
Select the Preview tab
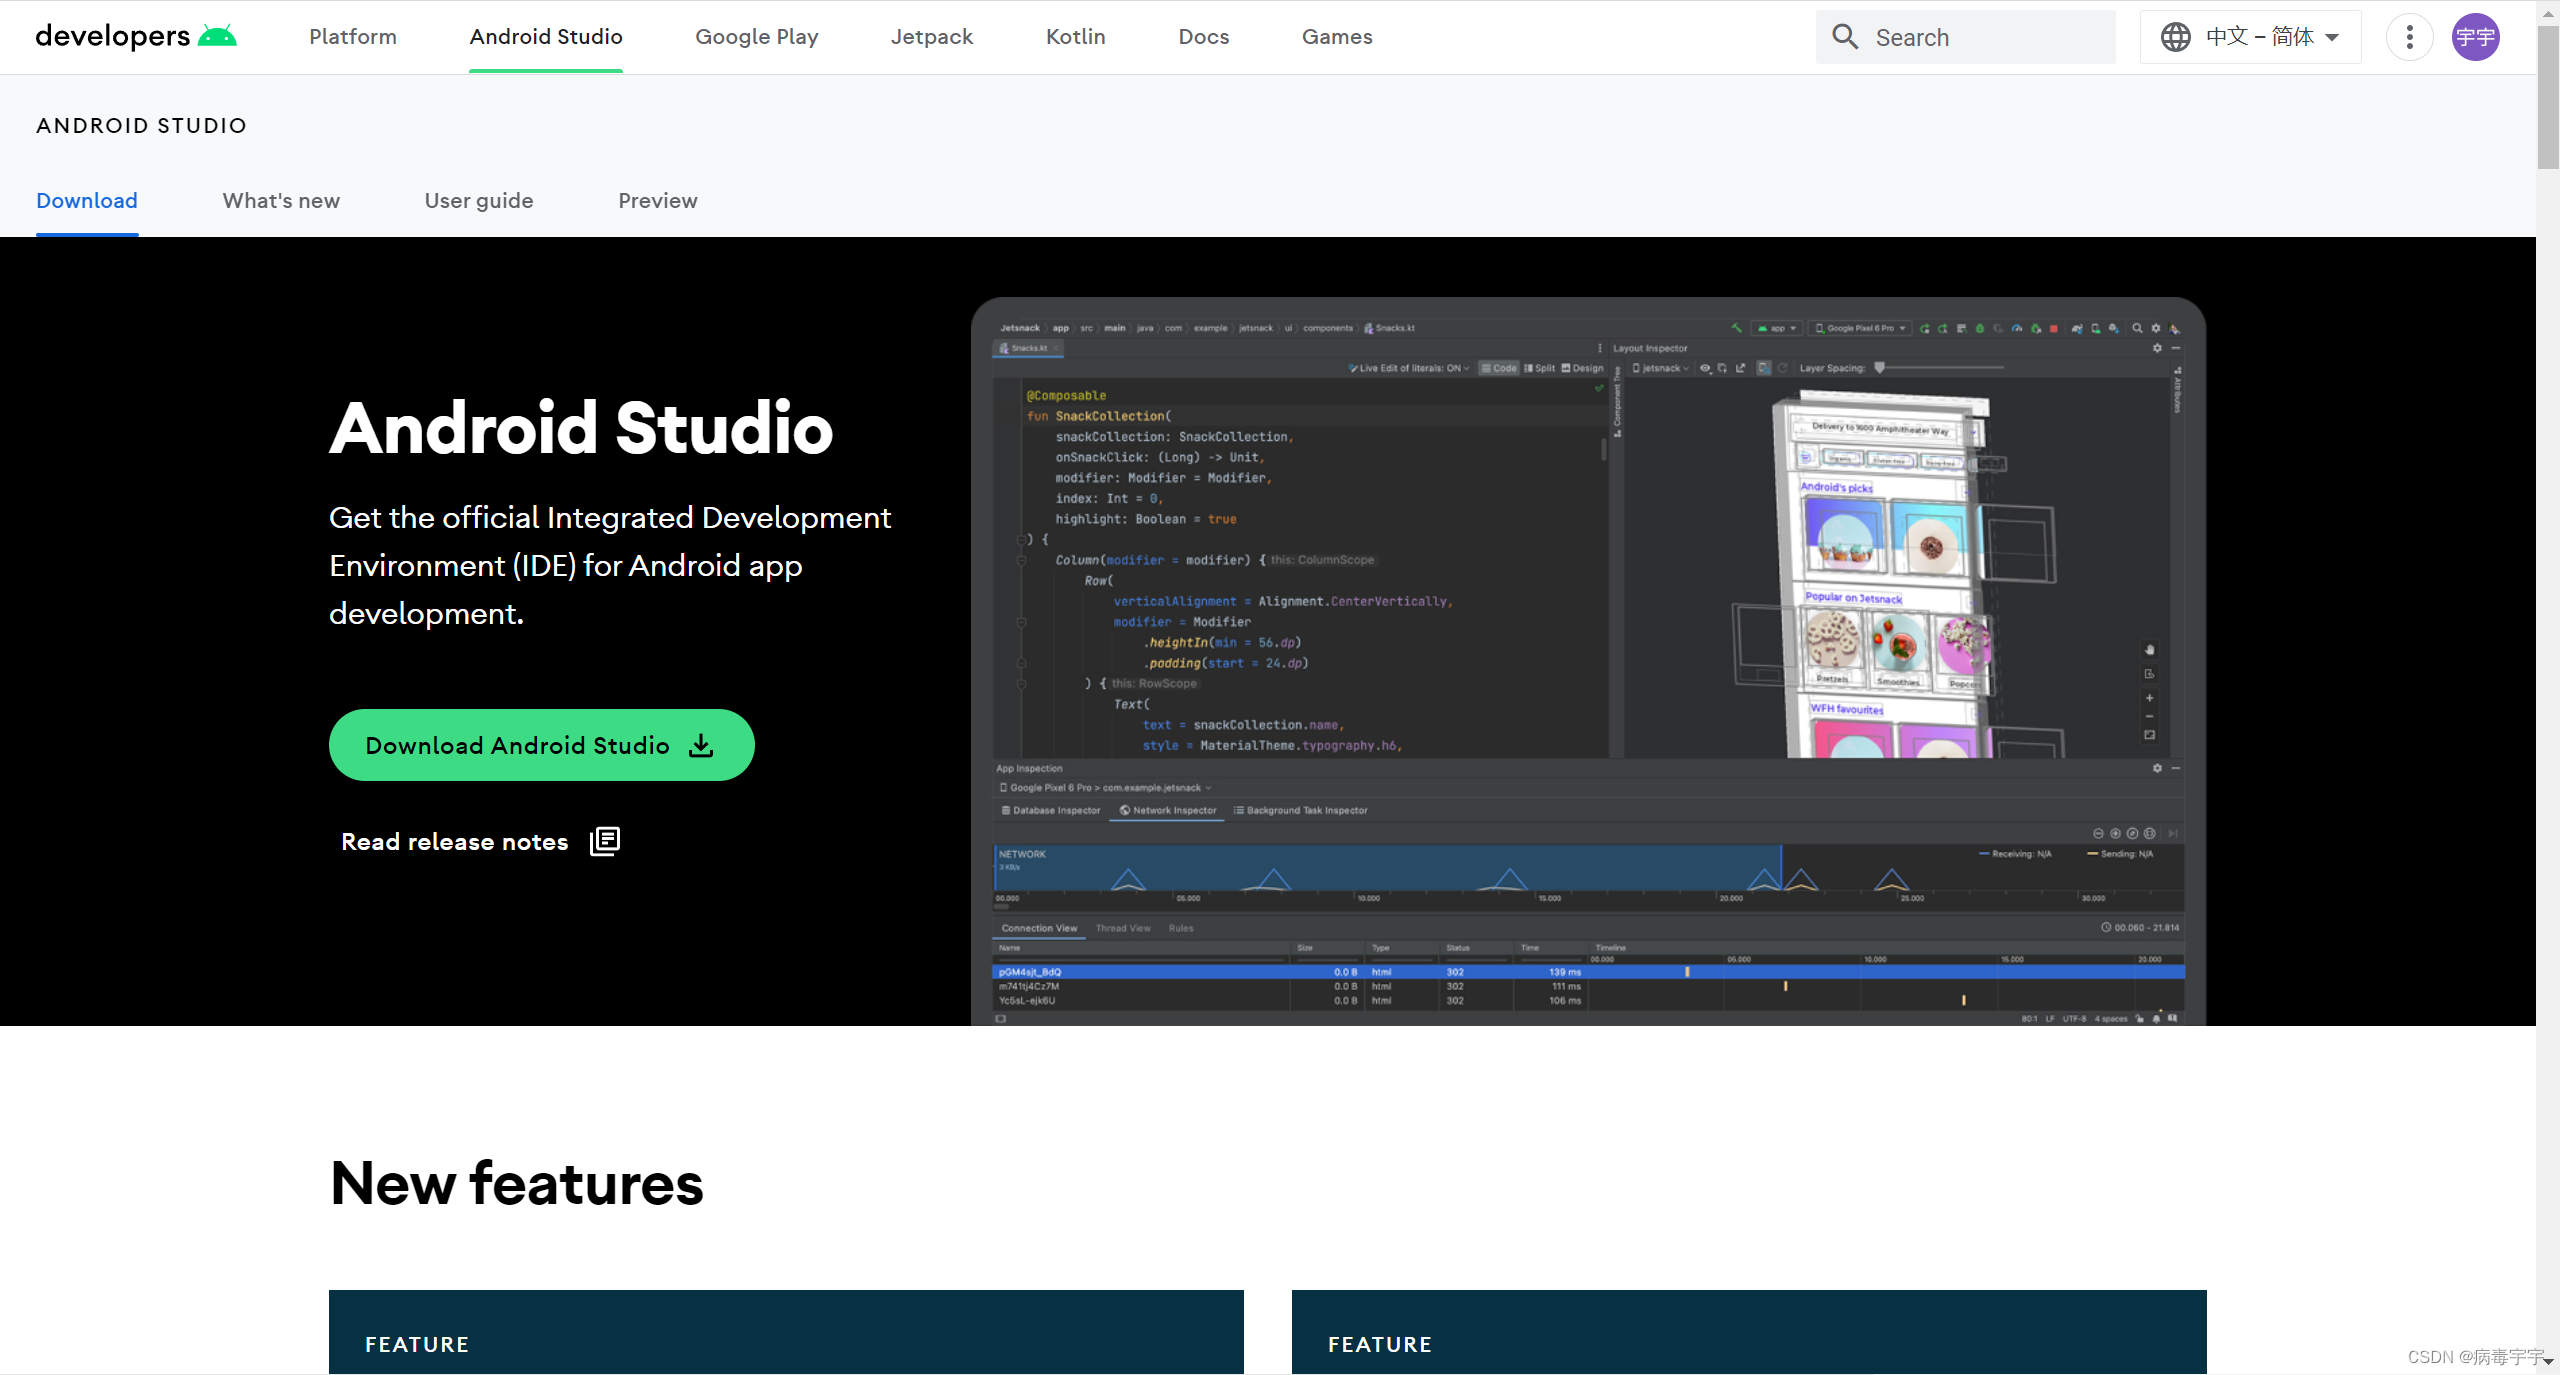[x=658, y=201]
